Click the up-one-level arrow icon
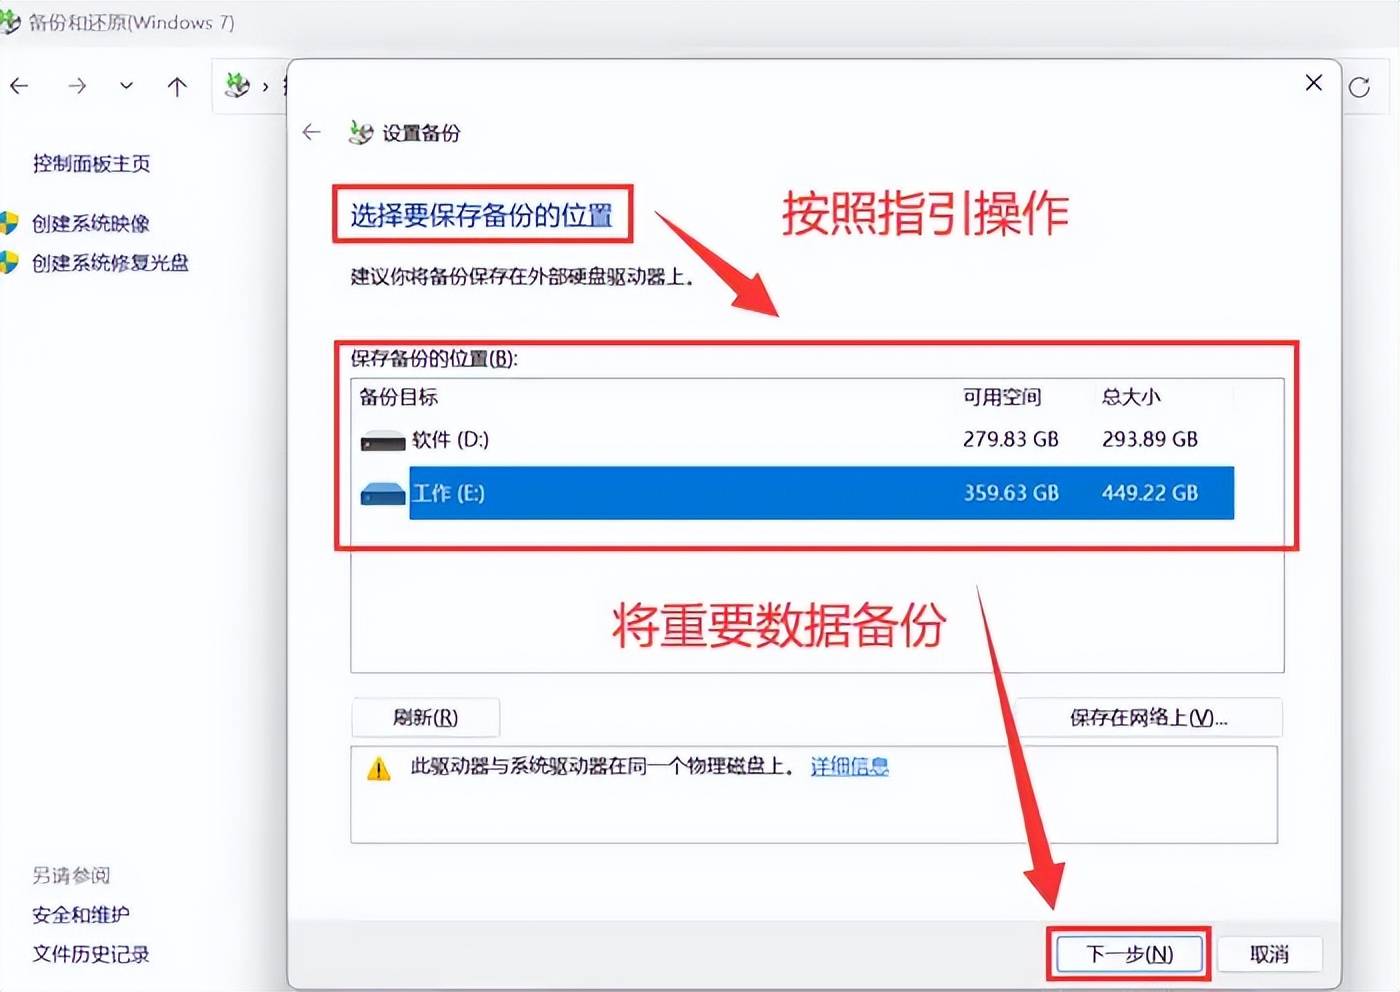 177,86
